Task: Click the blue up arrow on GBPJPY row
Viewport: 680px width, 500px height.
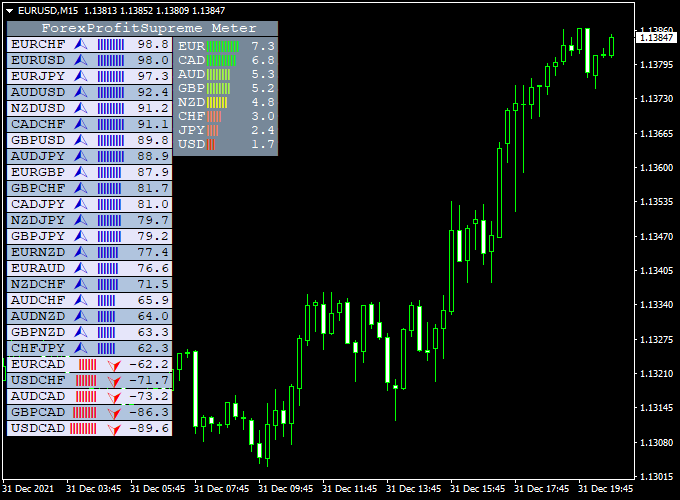Action: (81, 236)
